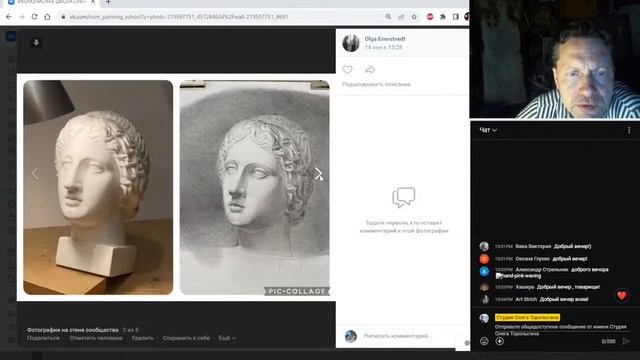Click Сохранить к себе
The width and height of the screenshot is (640, 360).
pyautogui.click(x=186, y=338)
